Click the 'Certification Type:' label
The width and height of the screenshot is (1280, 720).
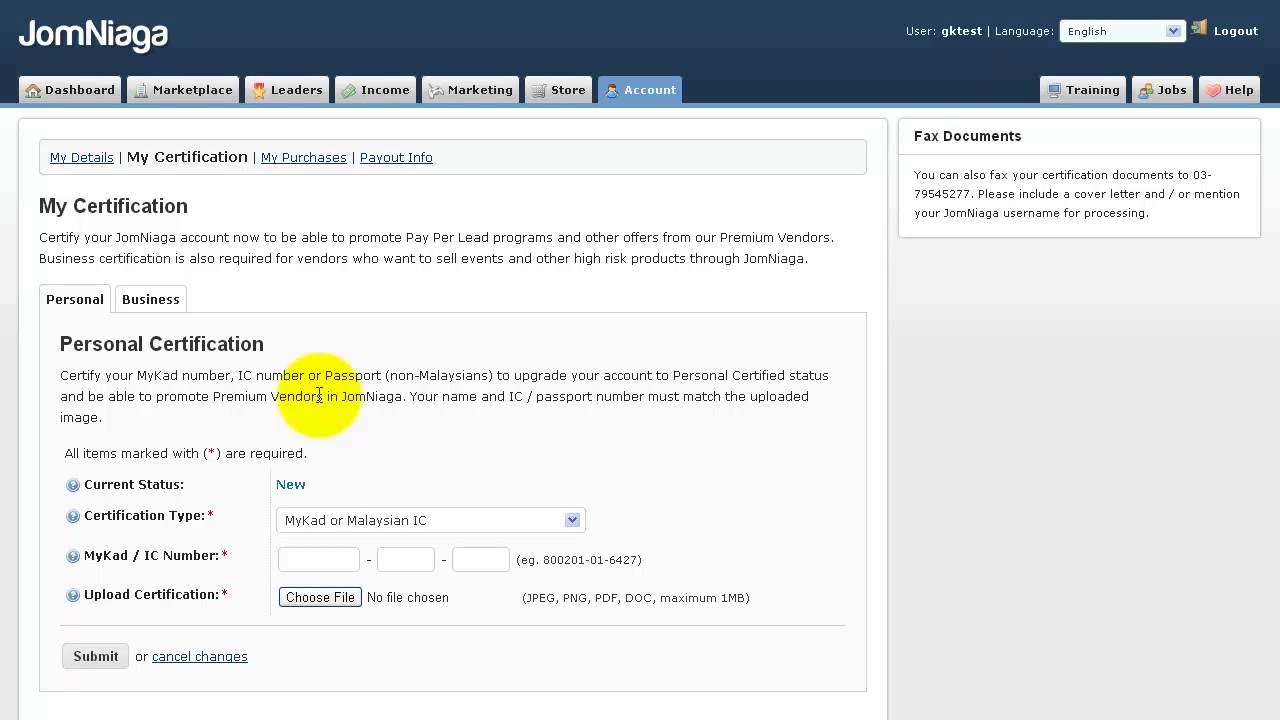145,515
